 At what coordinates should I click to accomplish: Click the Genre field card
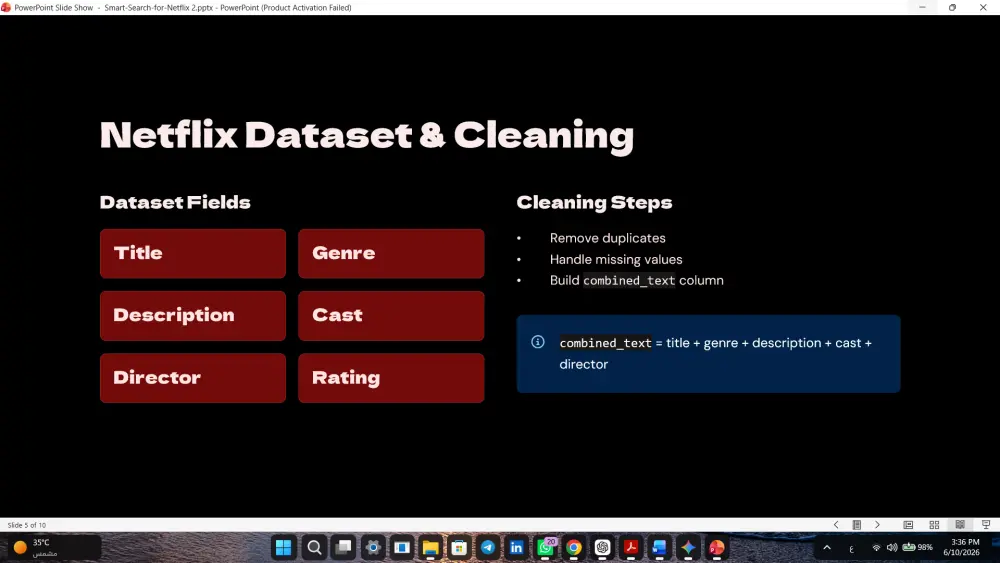point(391,253)
